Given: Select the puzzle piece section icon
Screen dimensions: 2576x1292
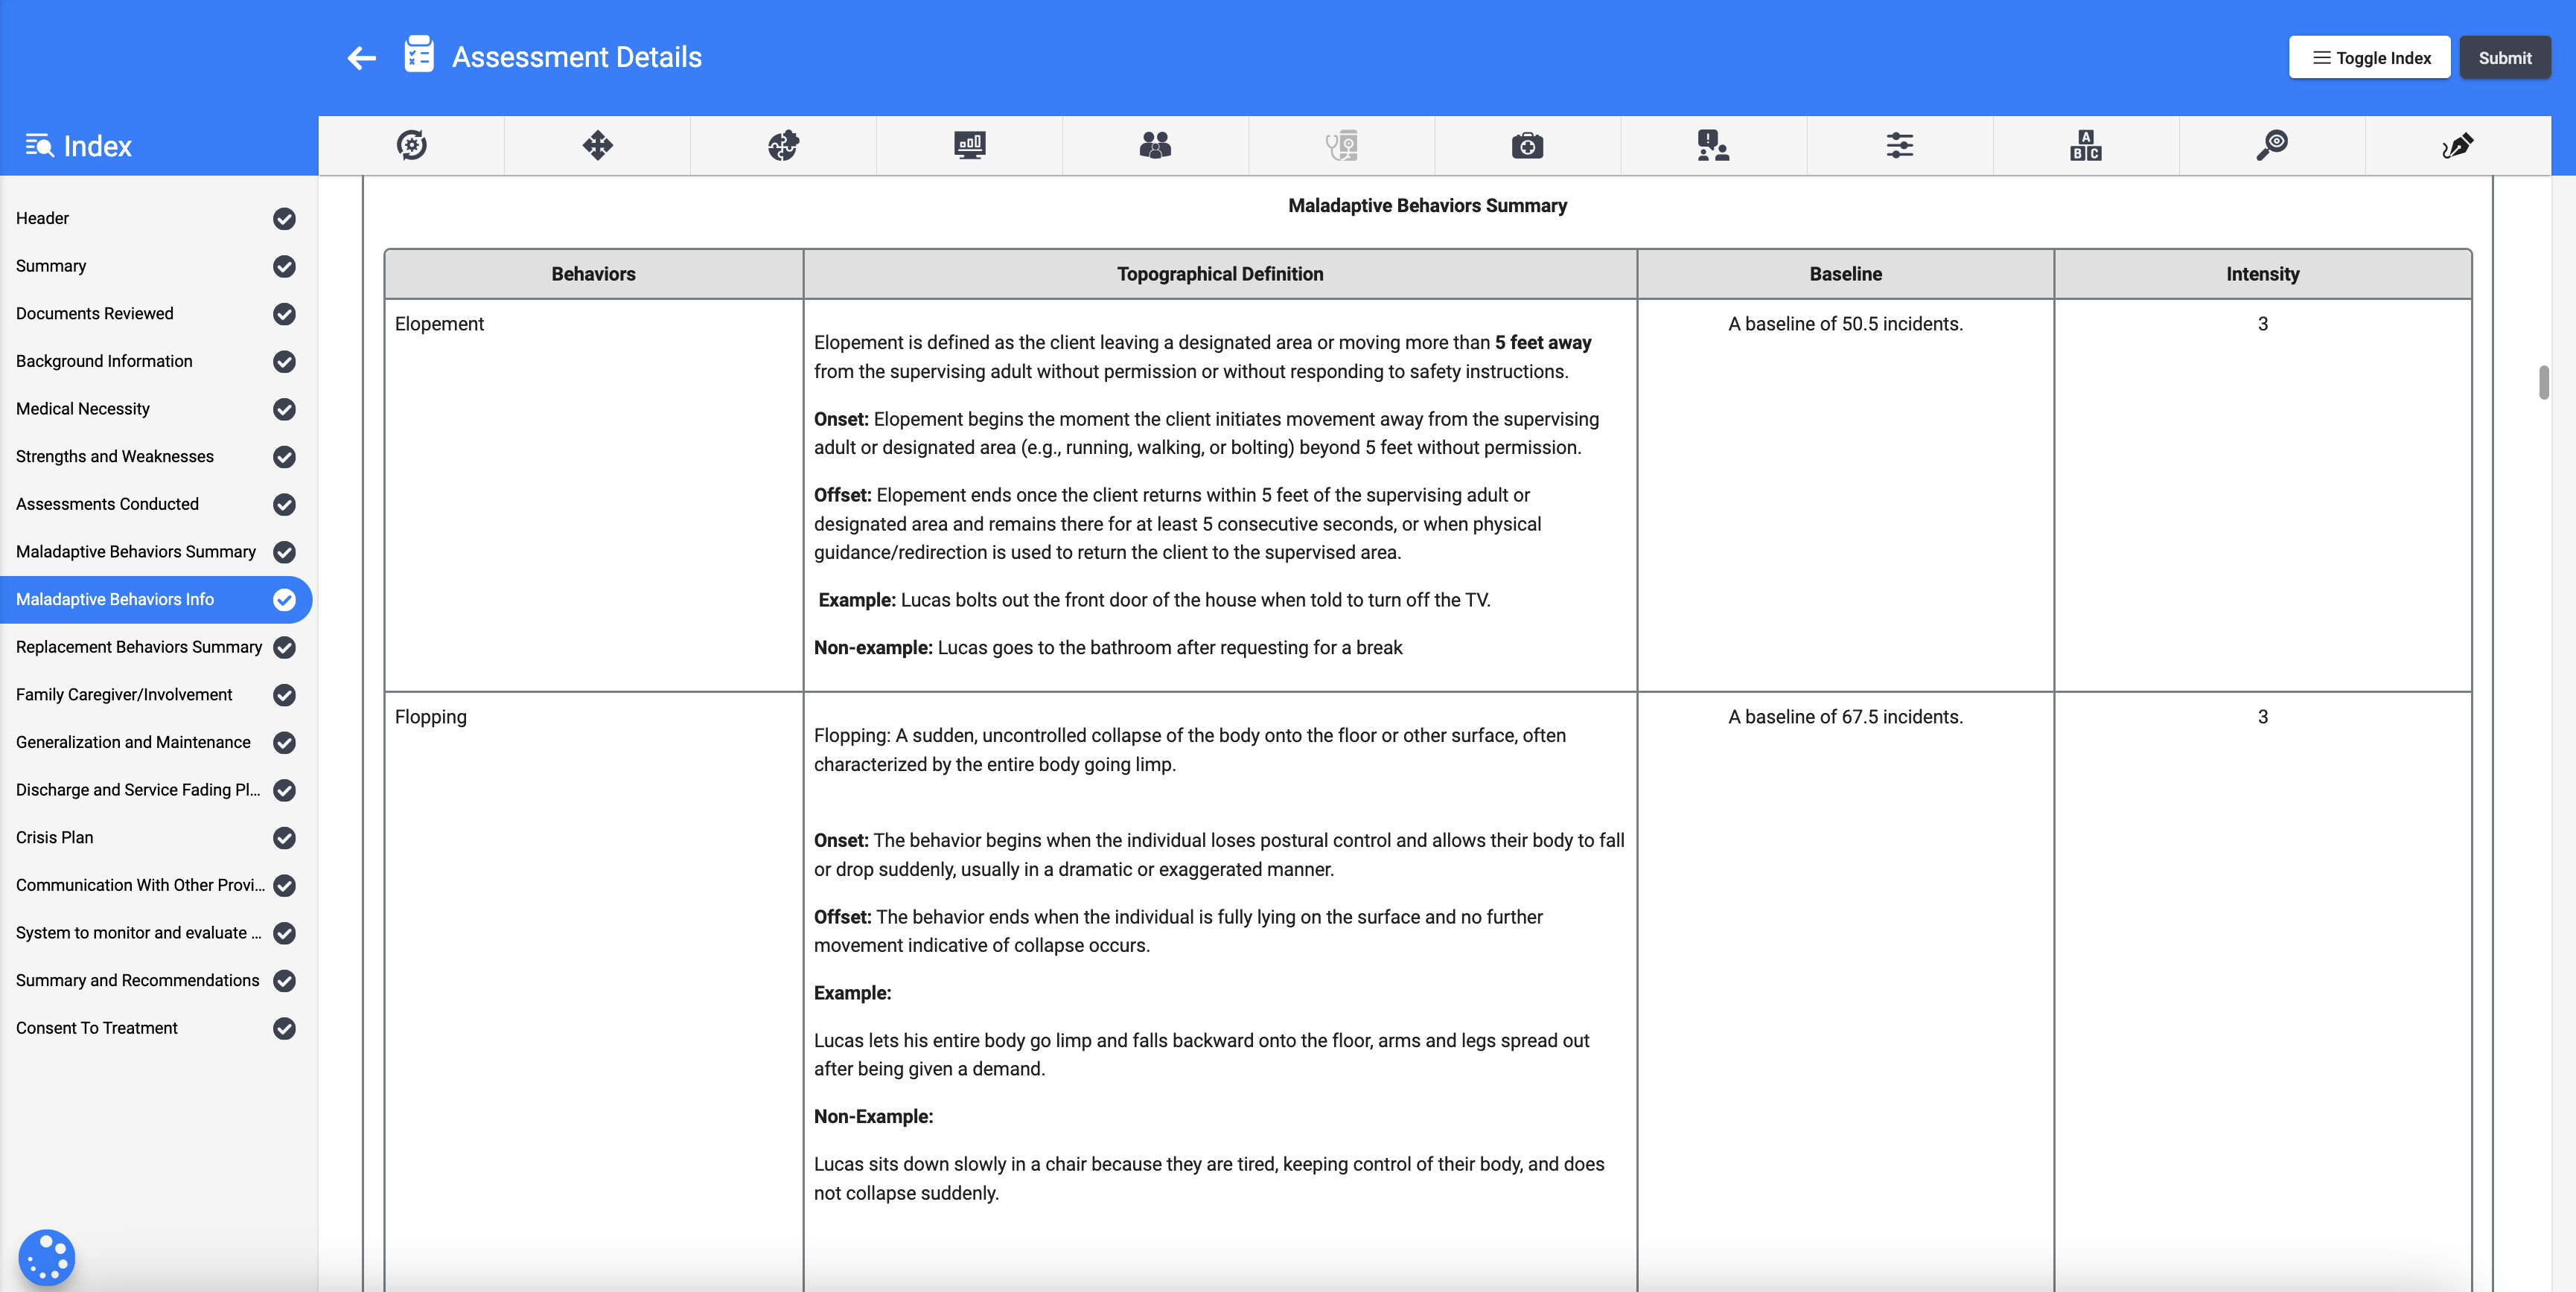Looking at the screenshot, I should (784, 146).
